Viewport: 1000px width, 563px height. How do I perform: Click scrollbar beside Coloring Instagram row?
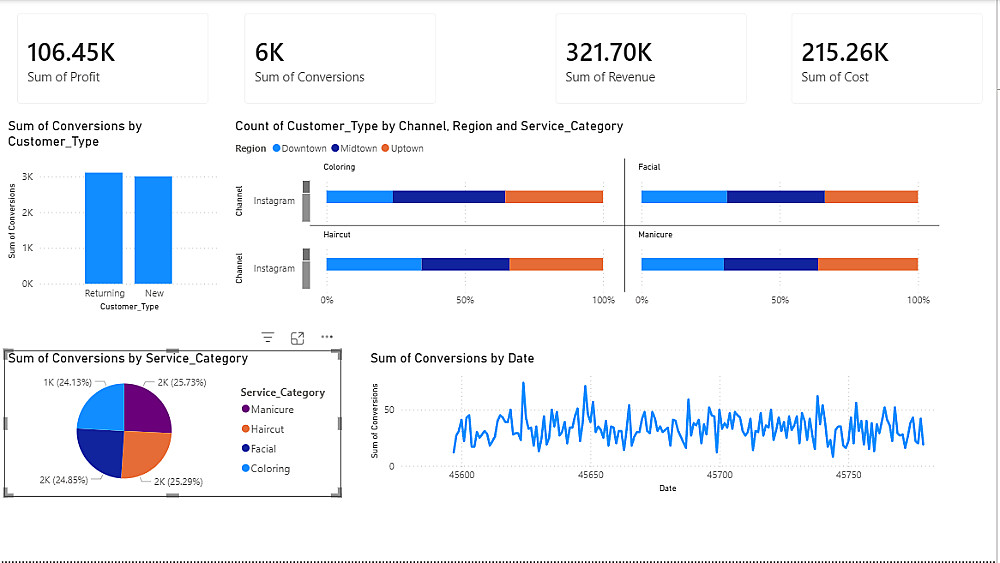(306, 201)
